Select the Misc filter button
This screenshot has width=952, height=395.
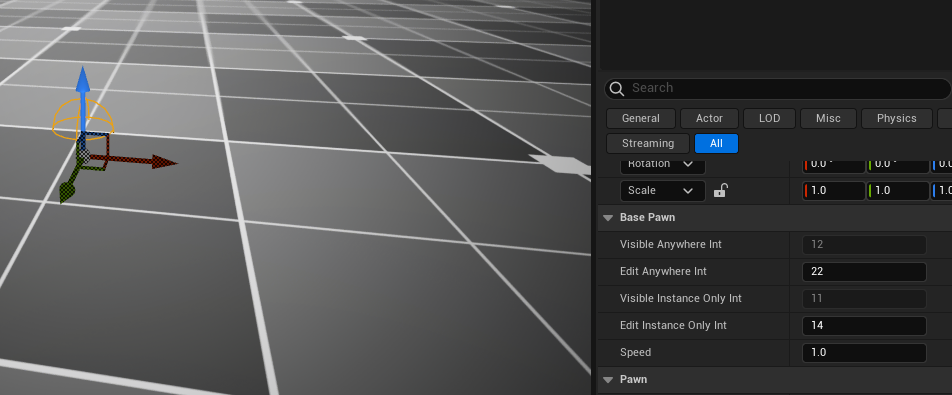828,118
